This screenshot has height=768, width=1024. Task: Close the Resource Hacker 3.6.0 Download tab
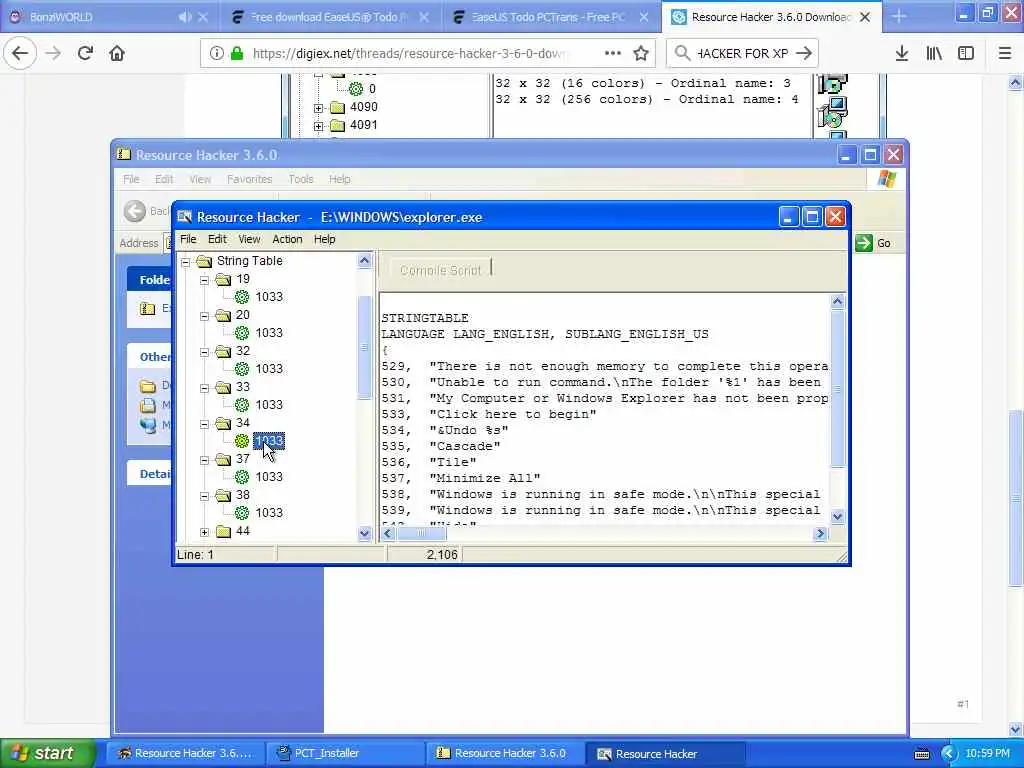click(865, 17)
